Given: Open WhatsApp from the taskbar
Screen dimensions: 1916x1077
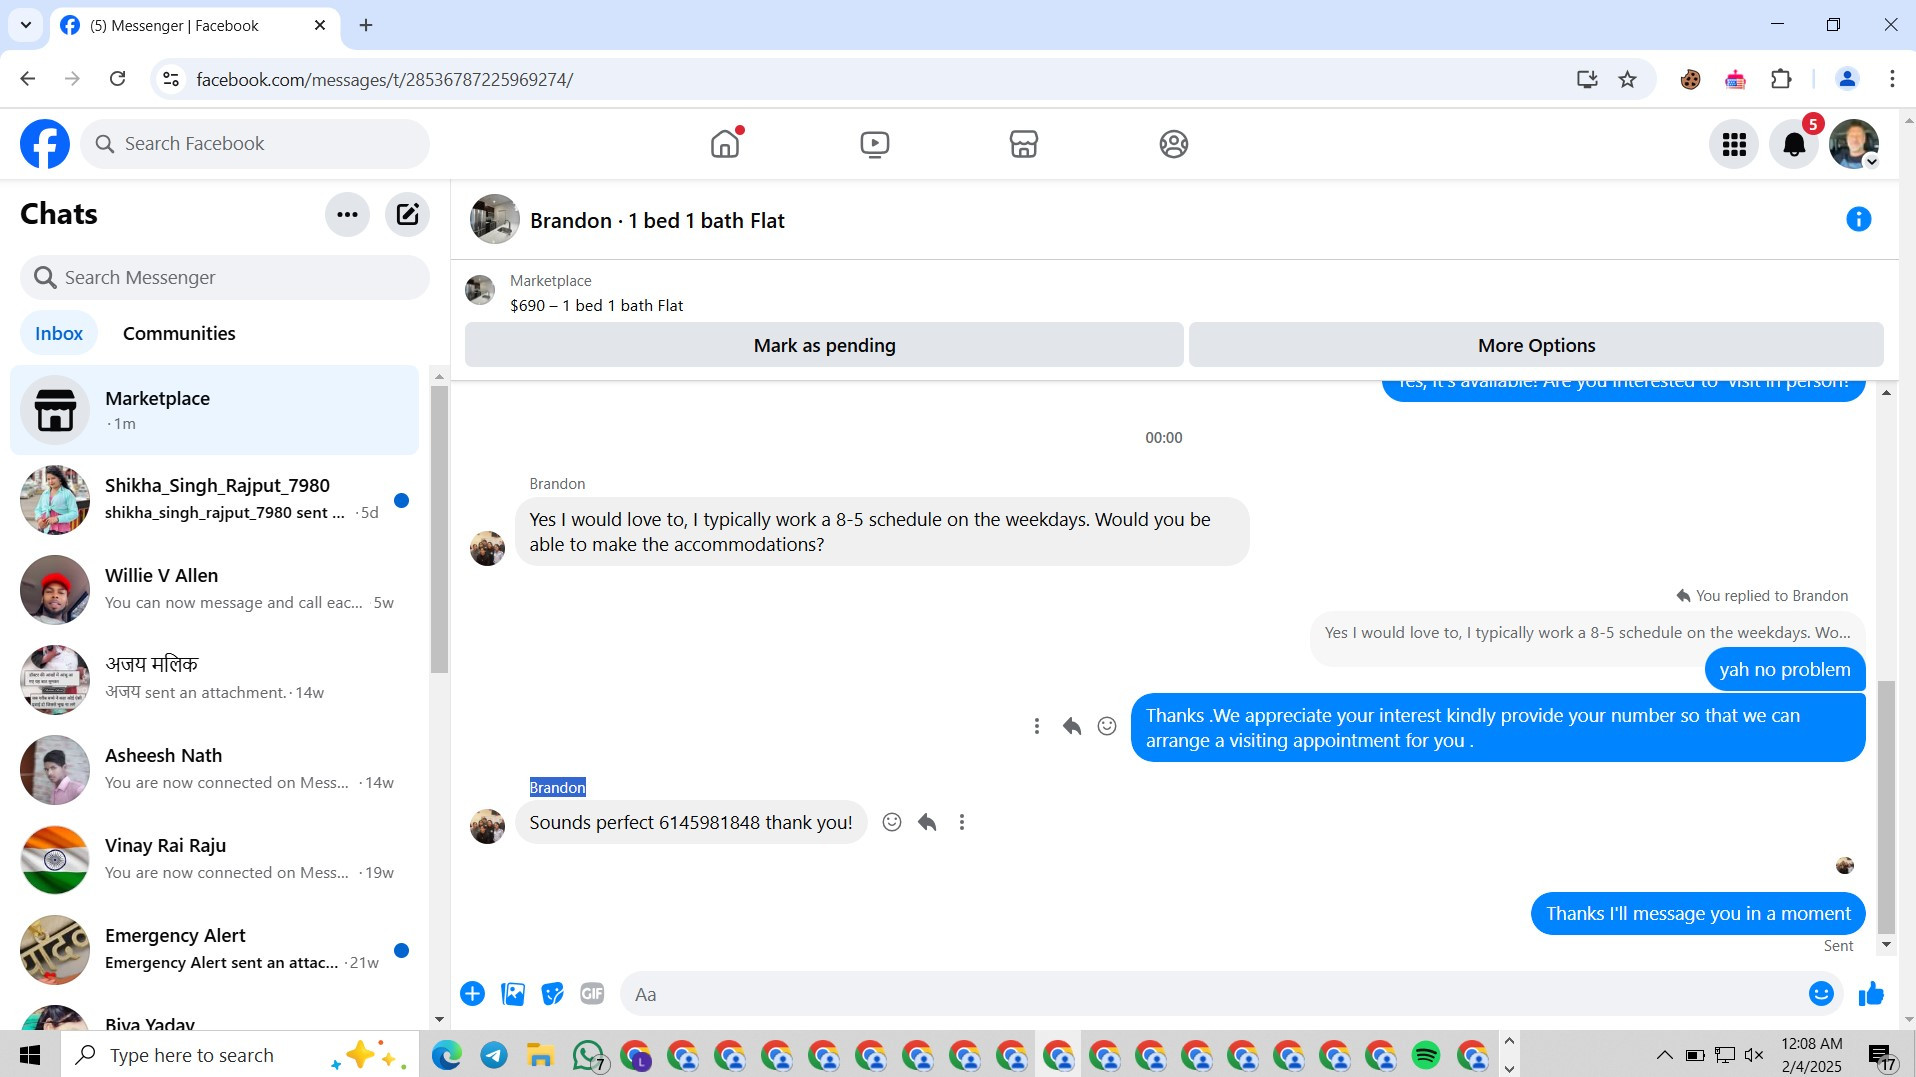Looking at the screenshot, I should pos(588,1055).
